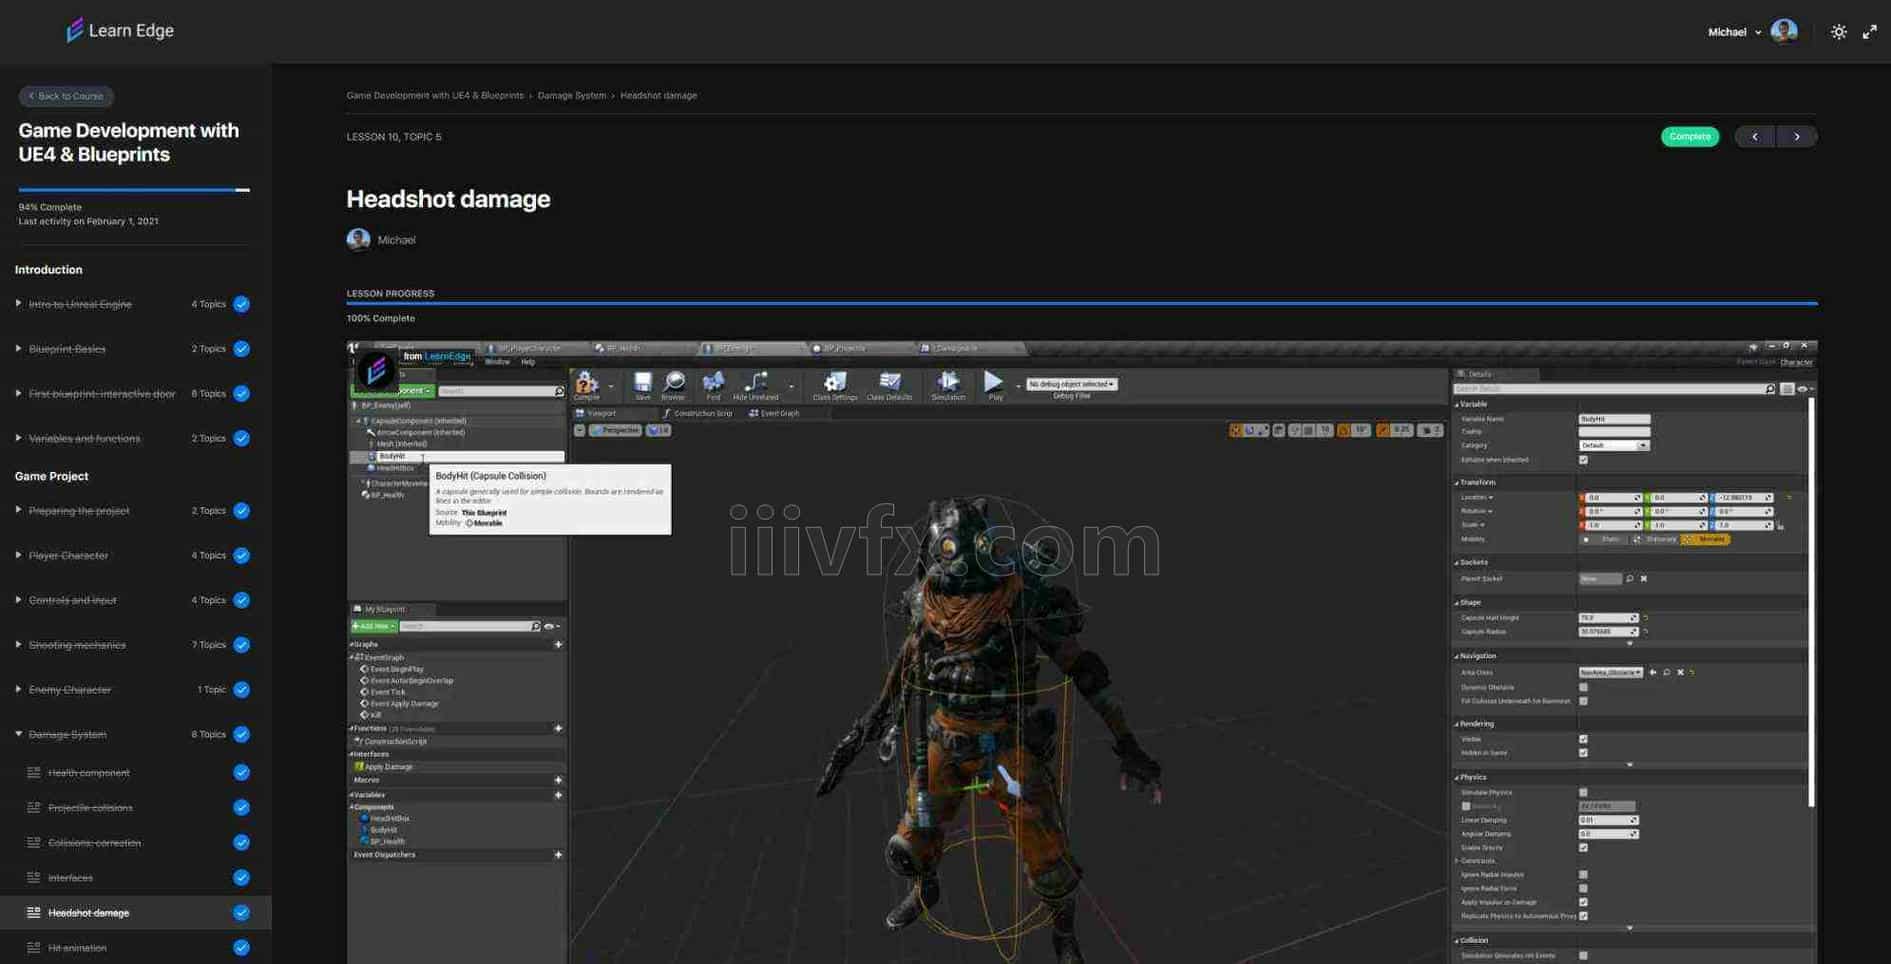The image size is (1891, 964).
Task: Click the Hide Unrelated toolbar icon
Action: [x=756, y=385]
